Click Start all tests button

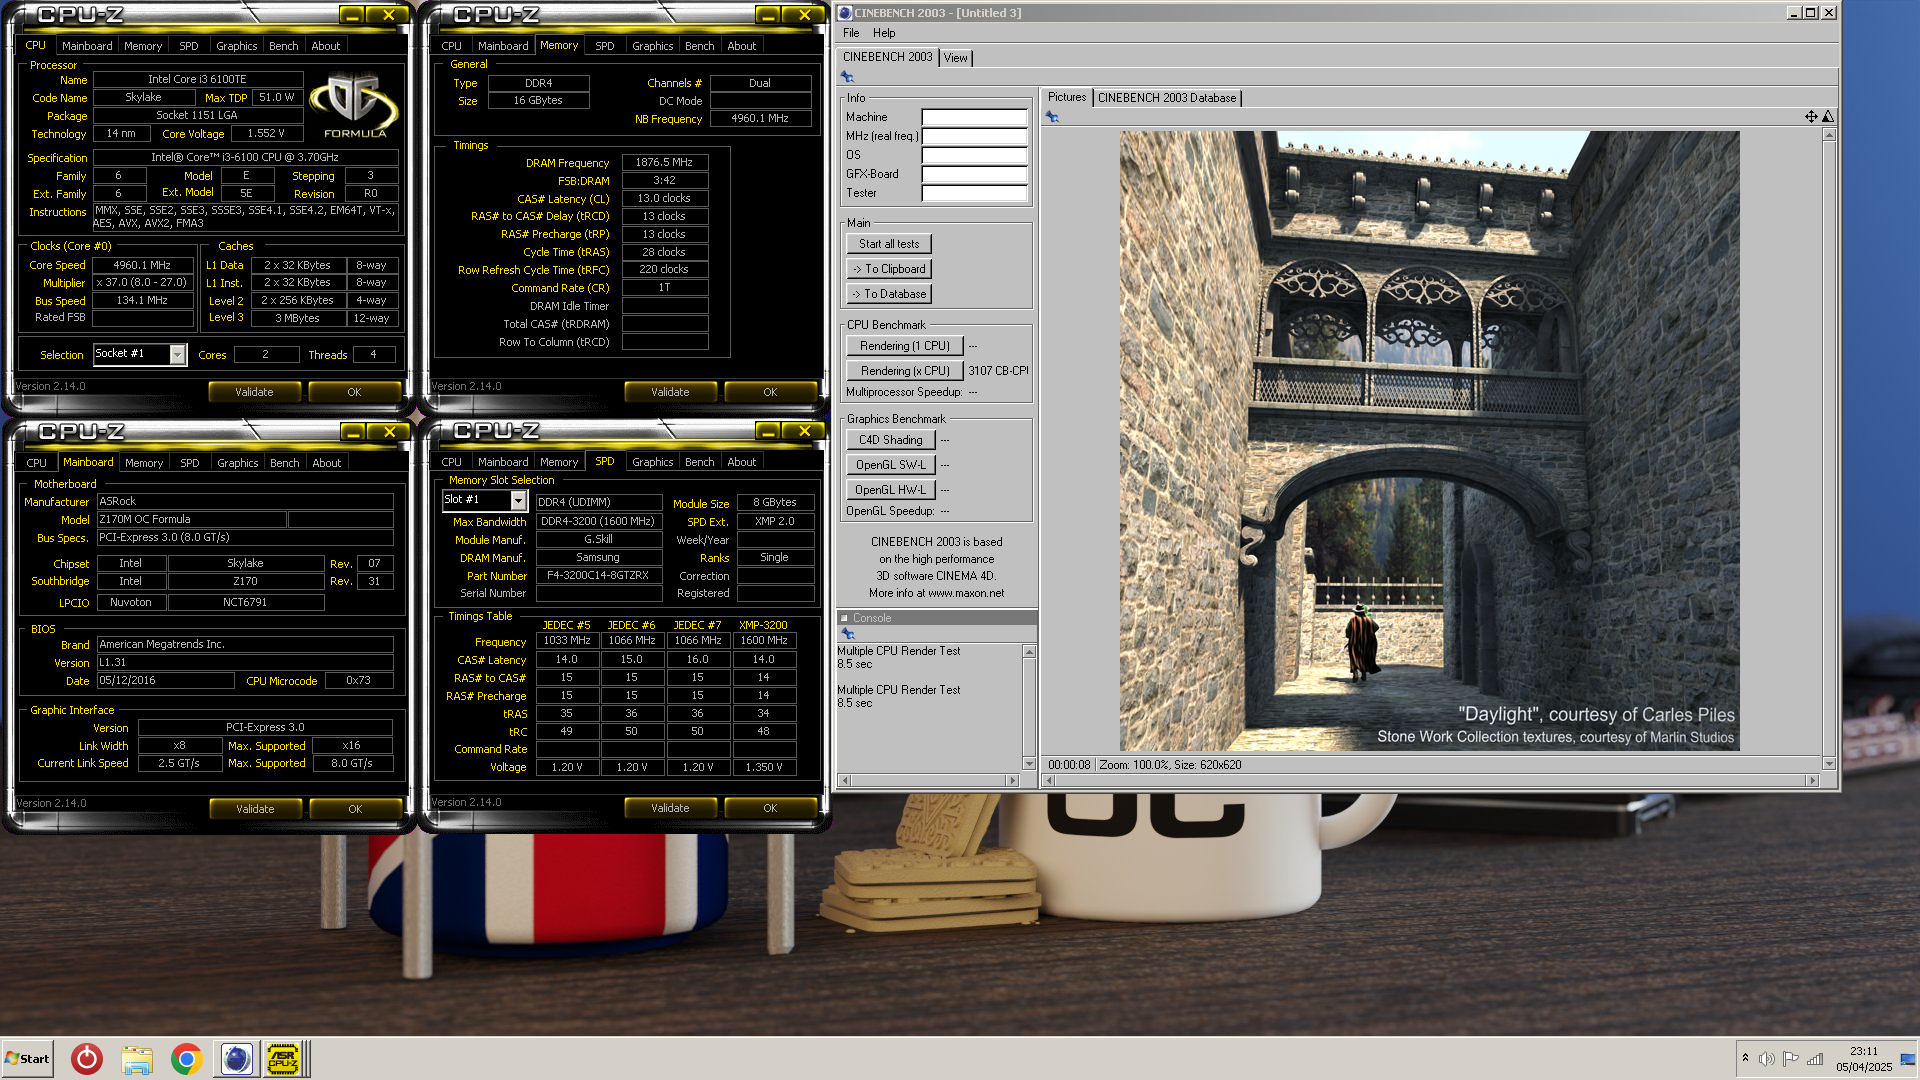[x=889, y=244]
